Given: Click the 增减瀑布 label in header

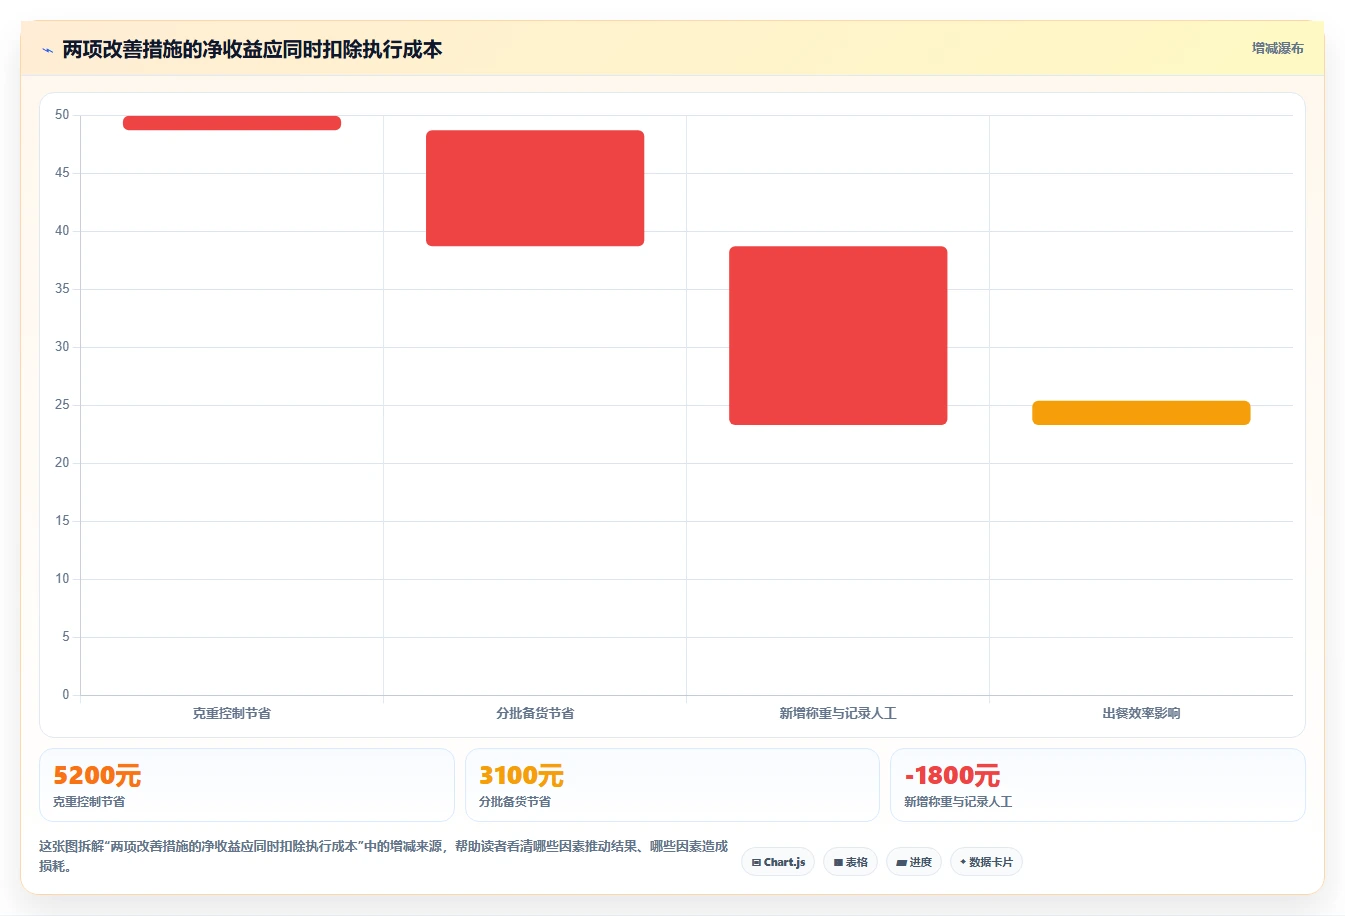Looking at the screenshot, I should click(1277, 48).
